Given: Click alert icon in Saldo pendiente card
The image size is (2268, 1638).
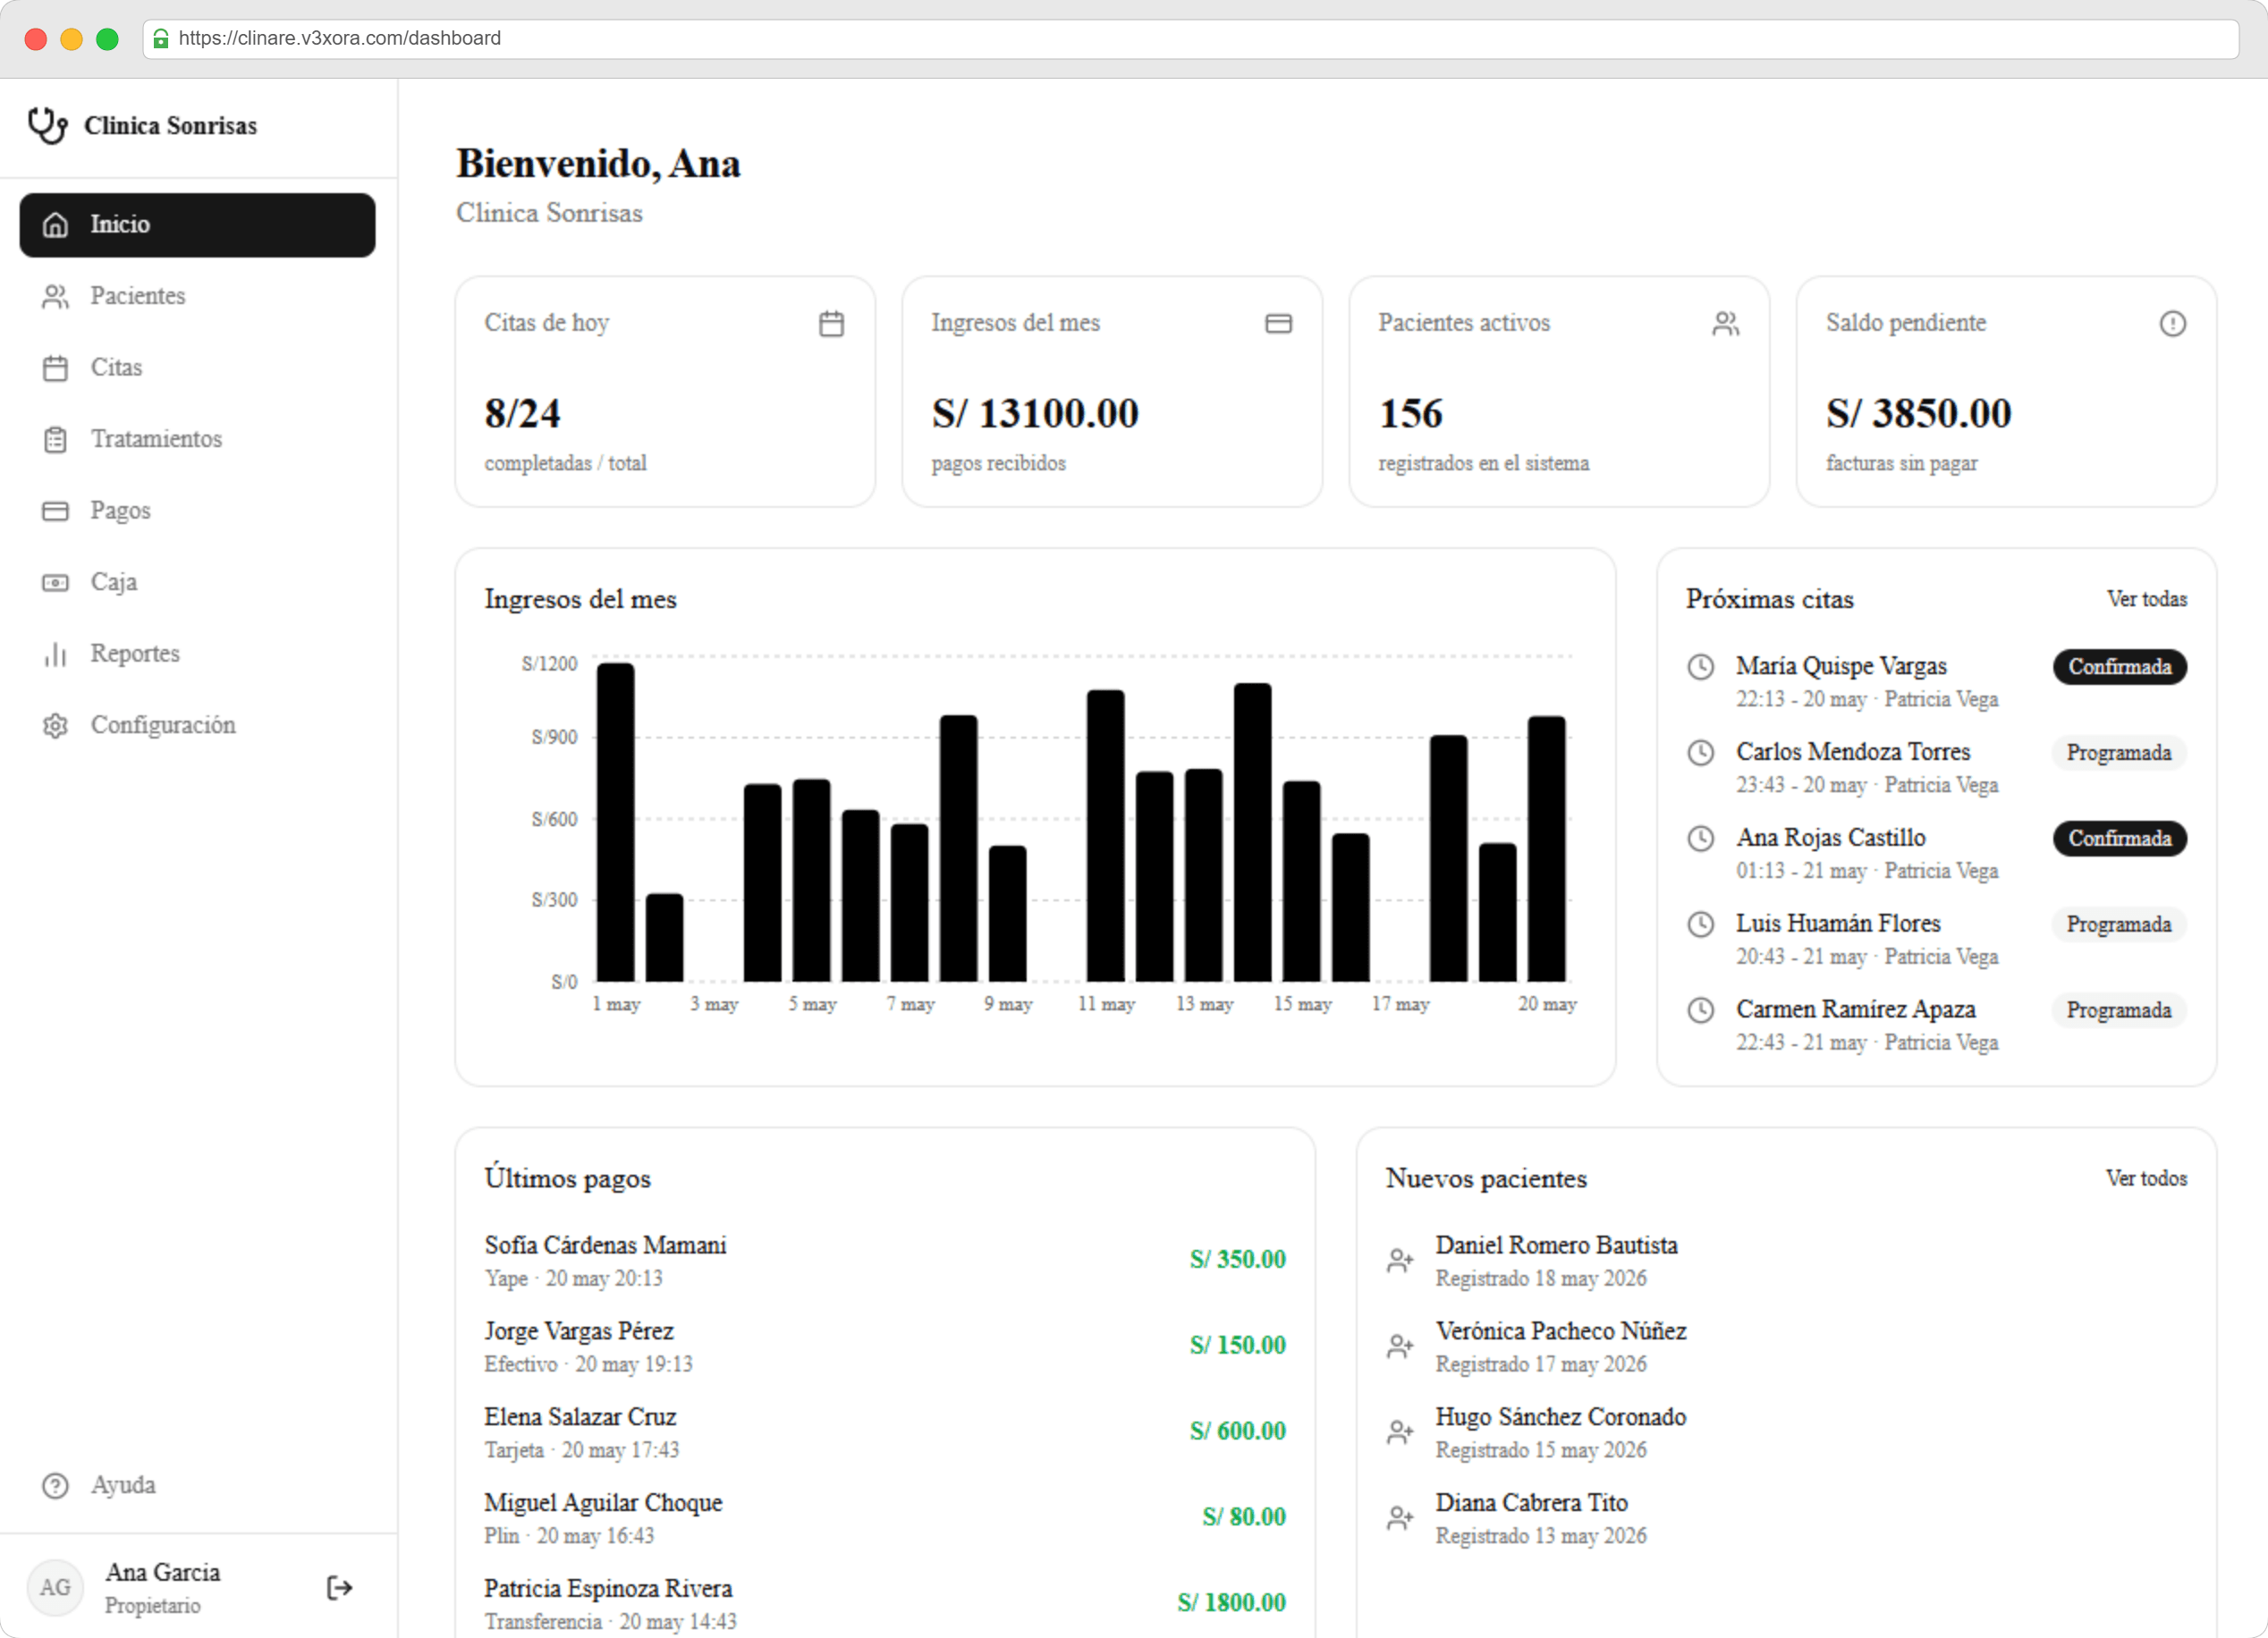Looking at the screenshot, I should 2173,324.
